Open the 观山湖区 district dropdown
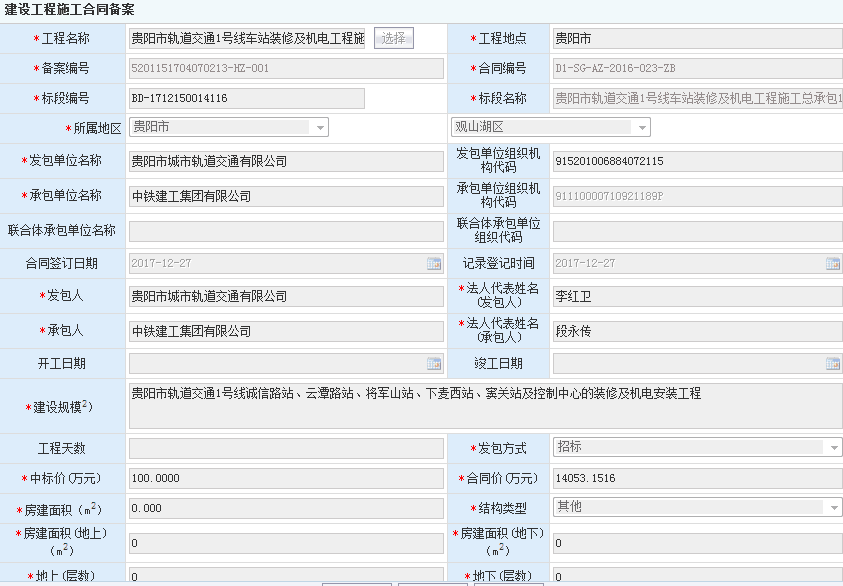Image resolution: width=843 pixels, height=586 pixels. coord(641,128)
